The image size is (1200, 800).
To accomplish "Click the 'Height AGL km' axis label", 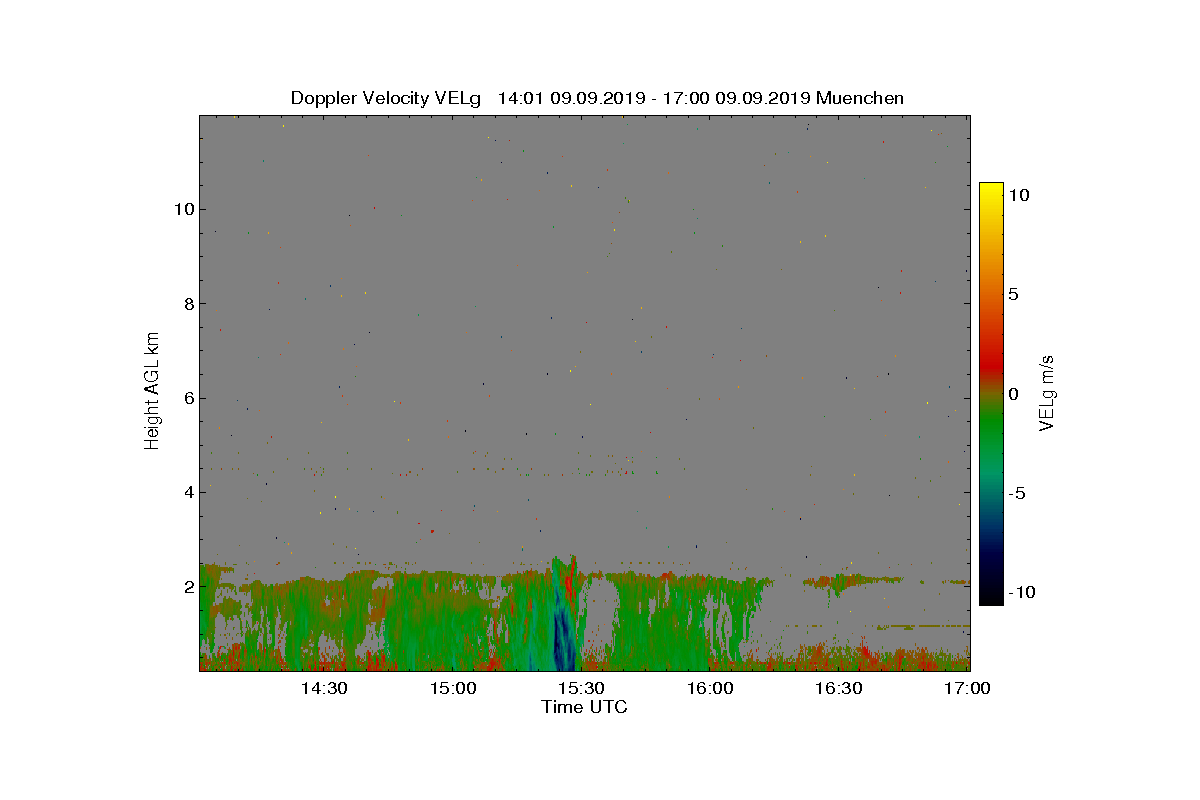I will point(152,391).
